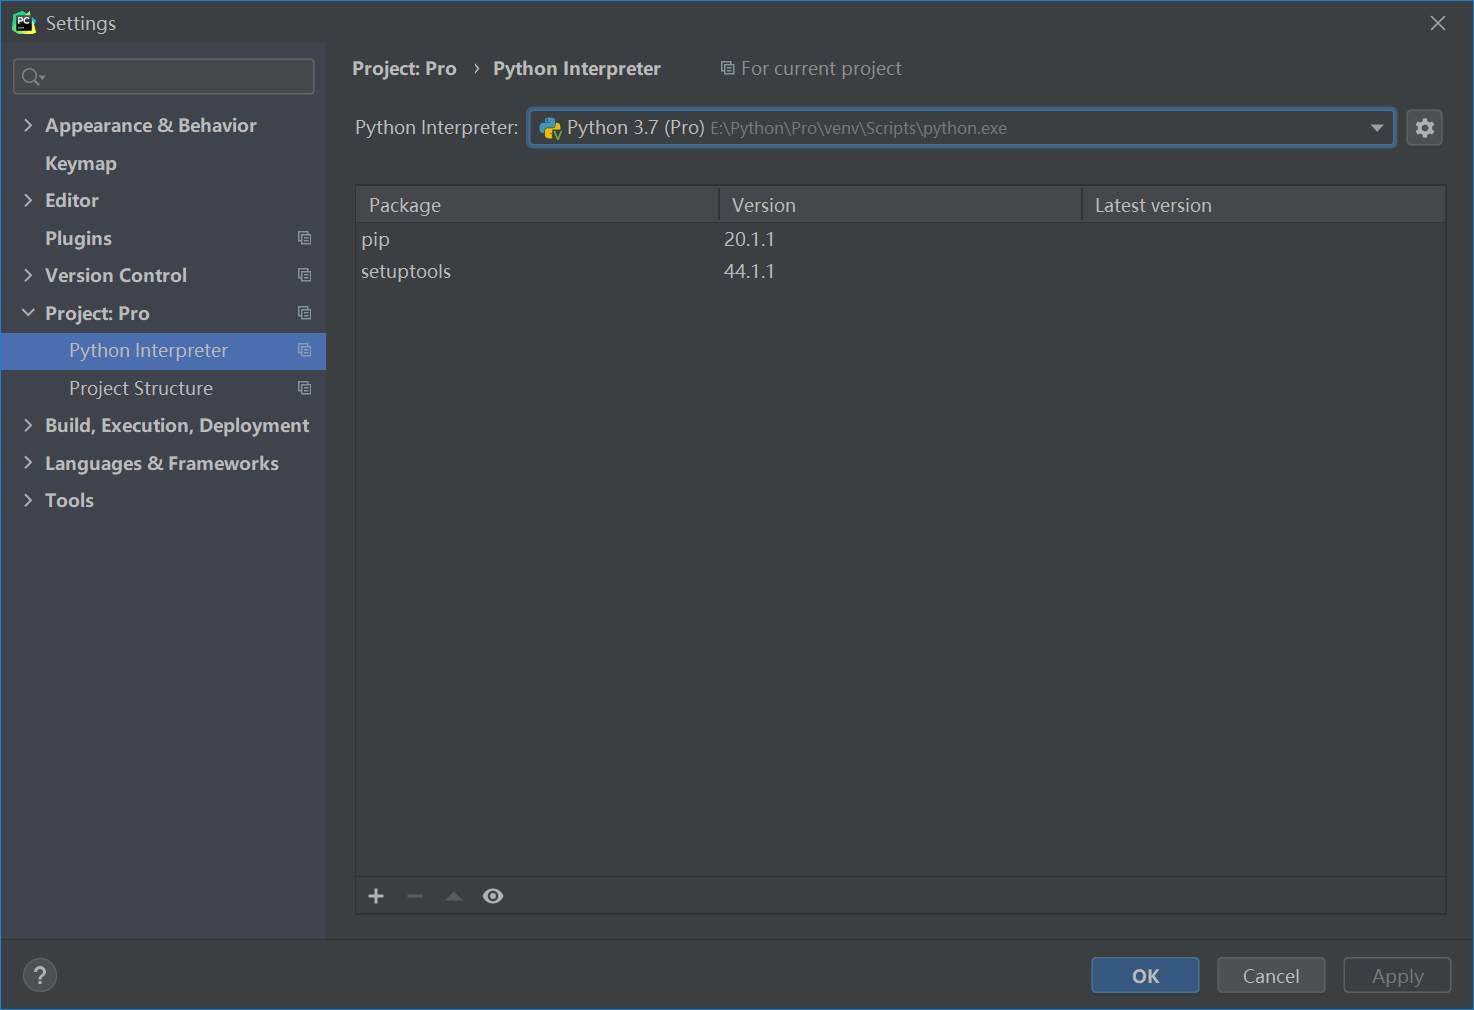
Task: Select Appearance & Behavior tree item
Action: coord(151,125)
